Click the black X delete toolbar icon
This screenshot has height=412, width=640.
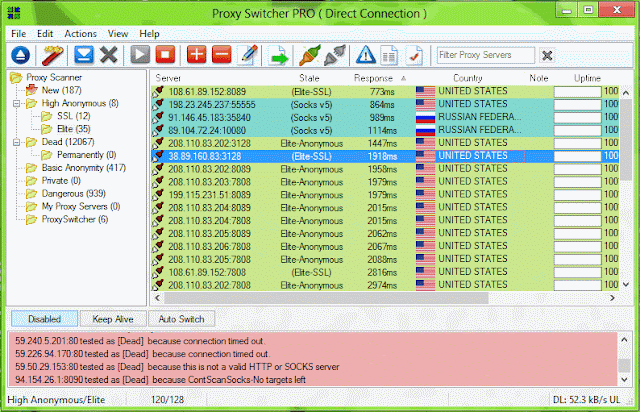(109, 55)
